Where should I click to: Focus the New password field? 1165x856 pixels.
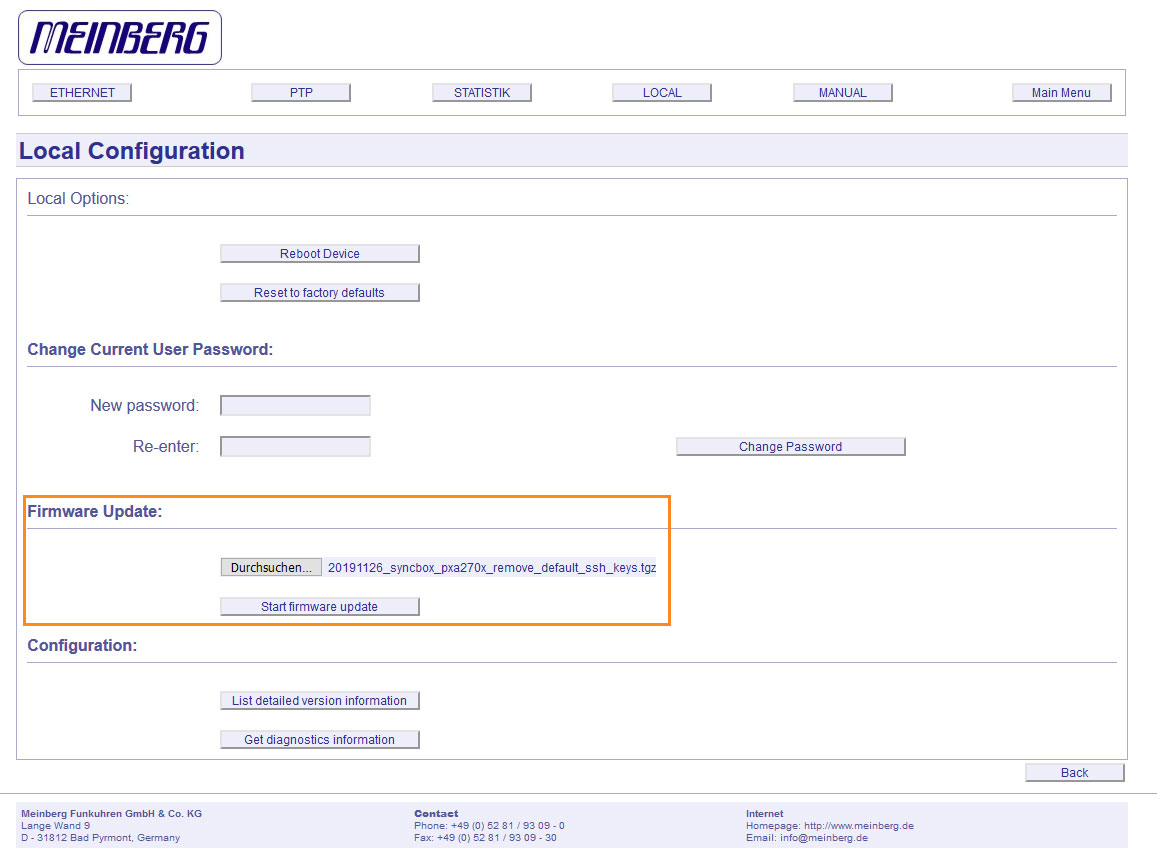295,406
